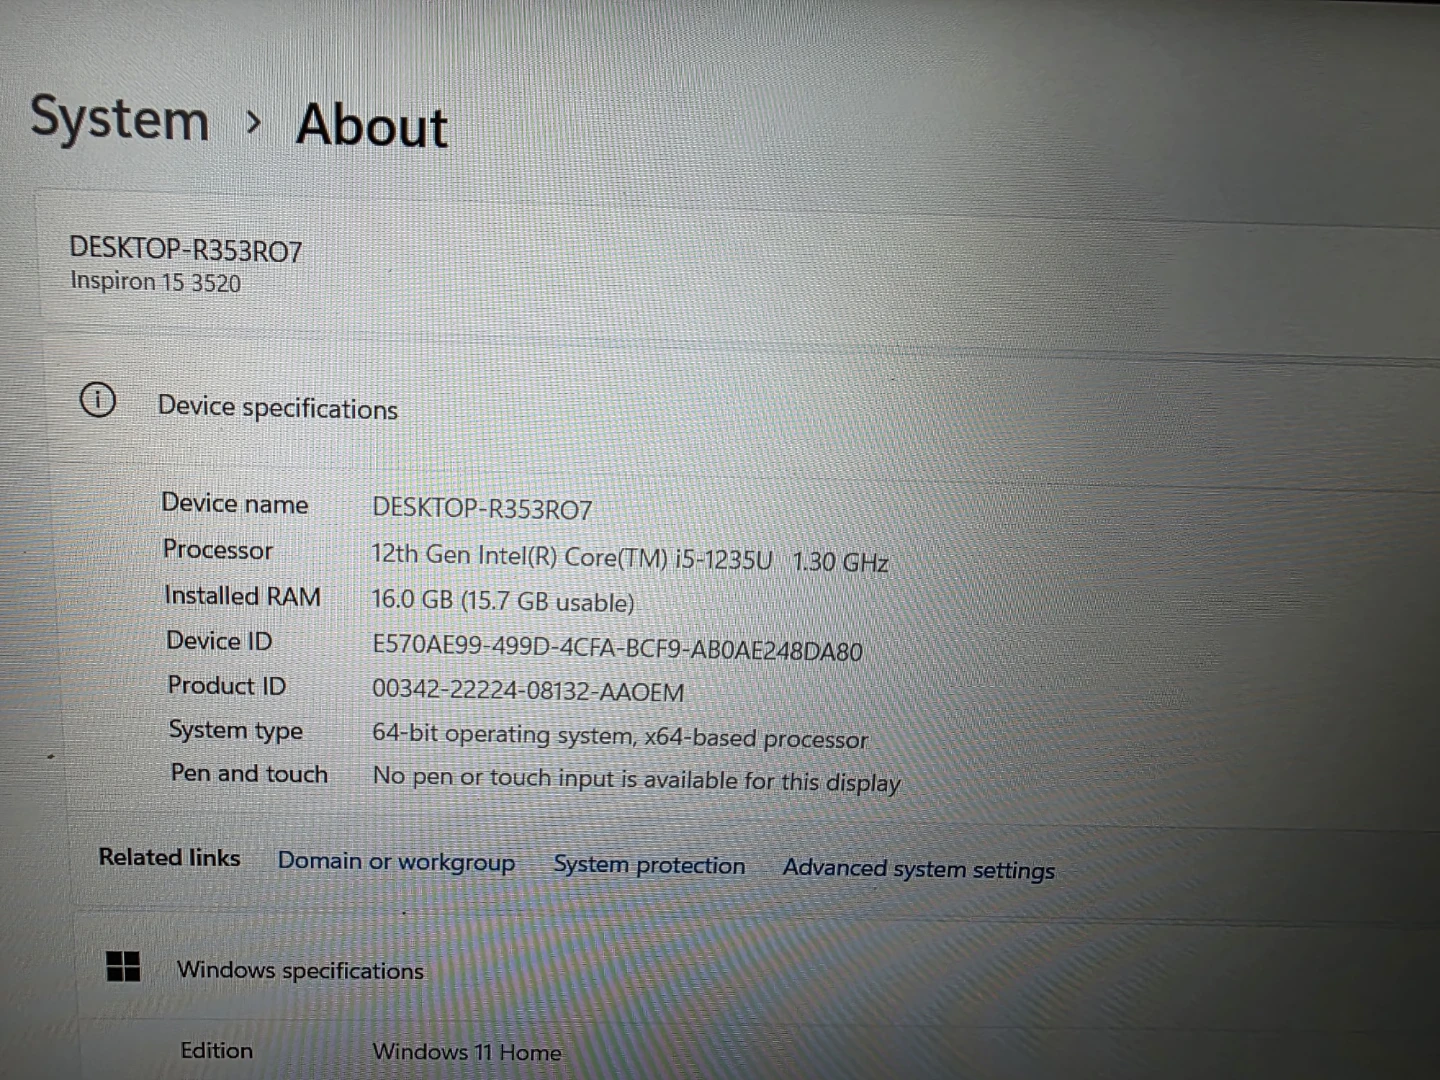This screenshot has width=1440, height=1080.
Task: Open the Domain or workgroup link
Action: pyautogui.click(x=396, y=861)
